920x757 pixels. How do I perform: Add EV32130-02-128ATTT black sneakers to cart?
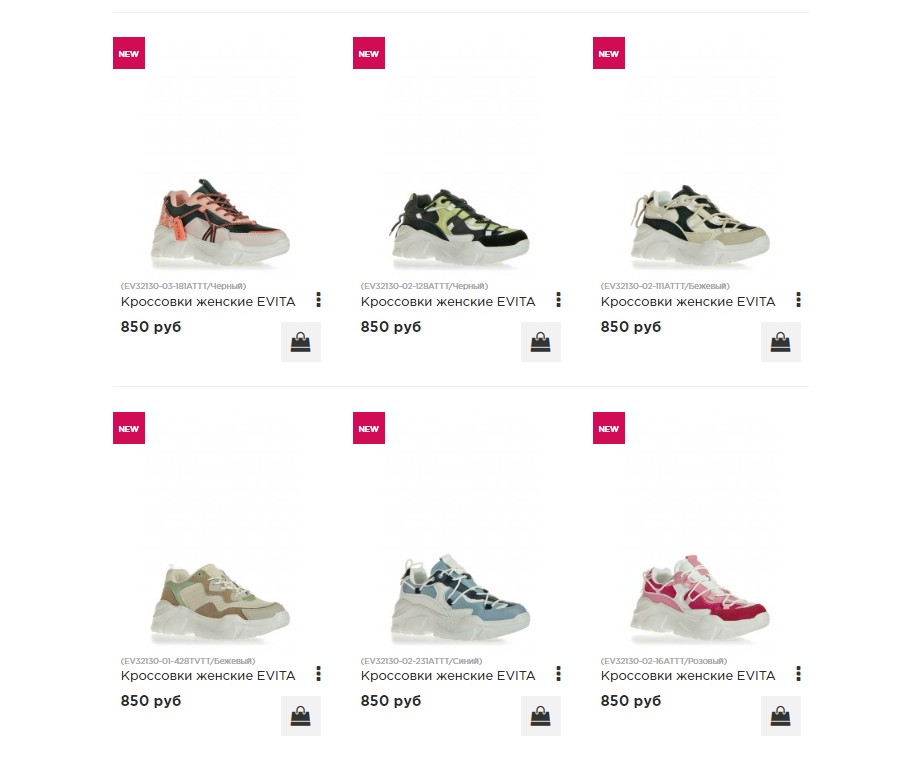point(540,342)
